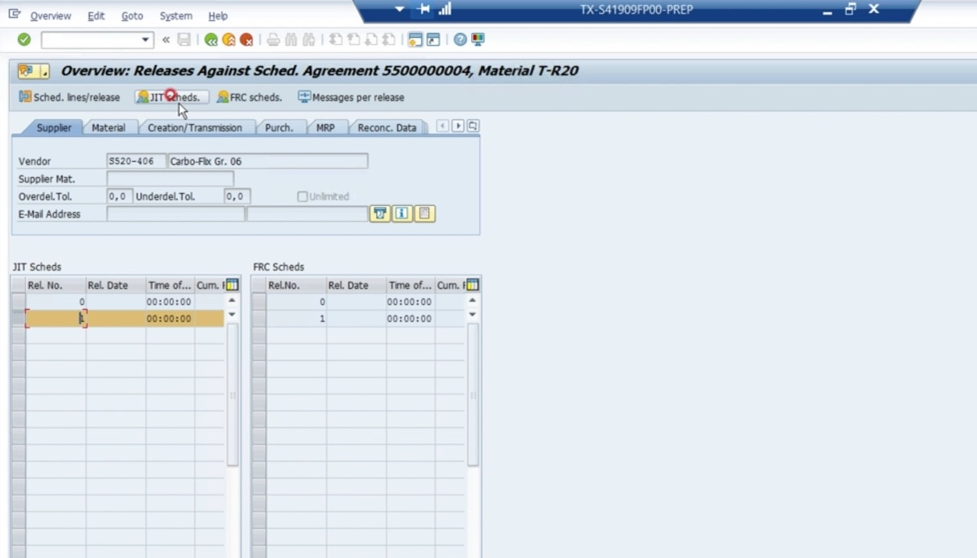Open the Overview menu
The image size is (977, 558).
(x=50, y=16)
